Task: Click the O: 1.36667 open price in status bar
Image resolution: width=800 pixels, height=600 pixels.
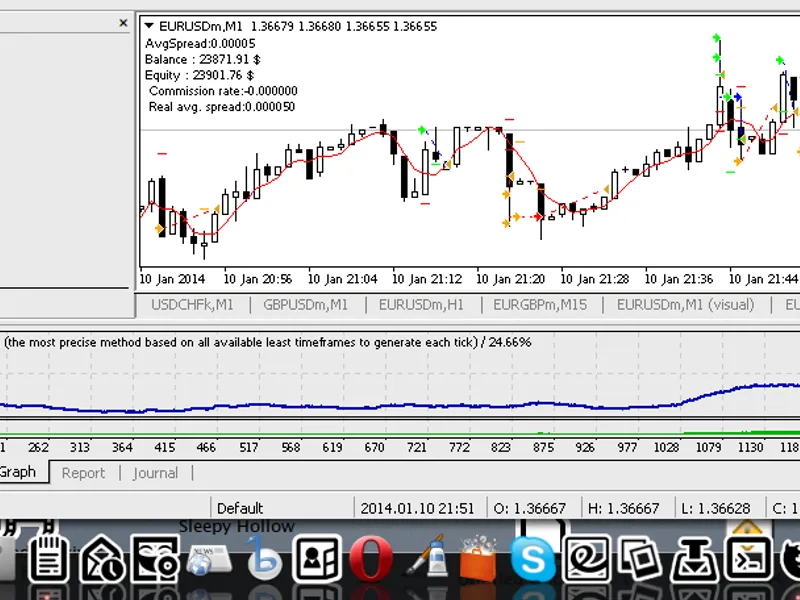Action: tap(530, 508)
